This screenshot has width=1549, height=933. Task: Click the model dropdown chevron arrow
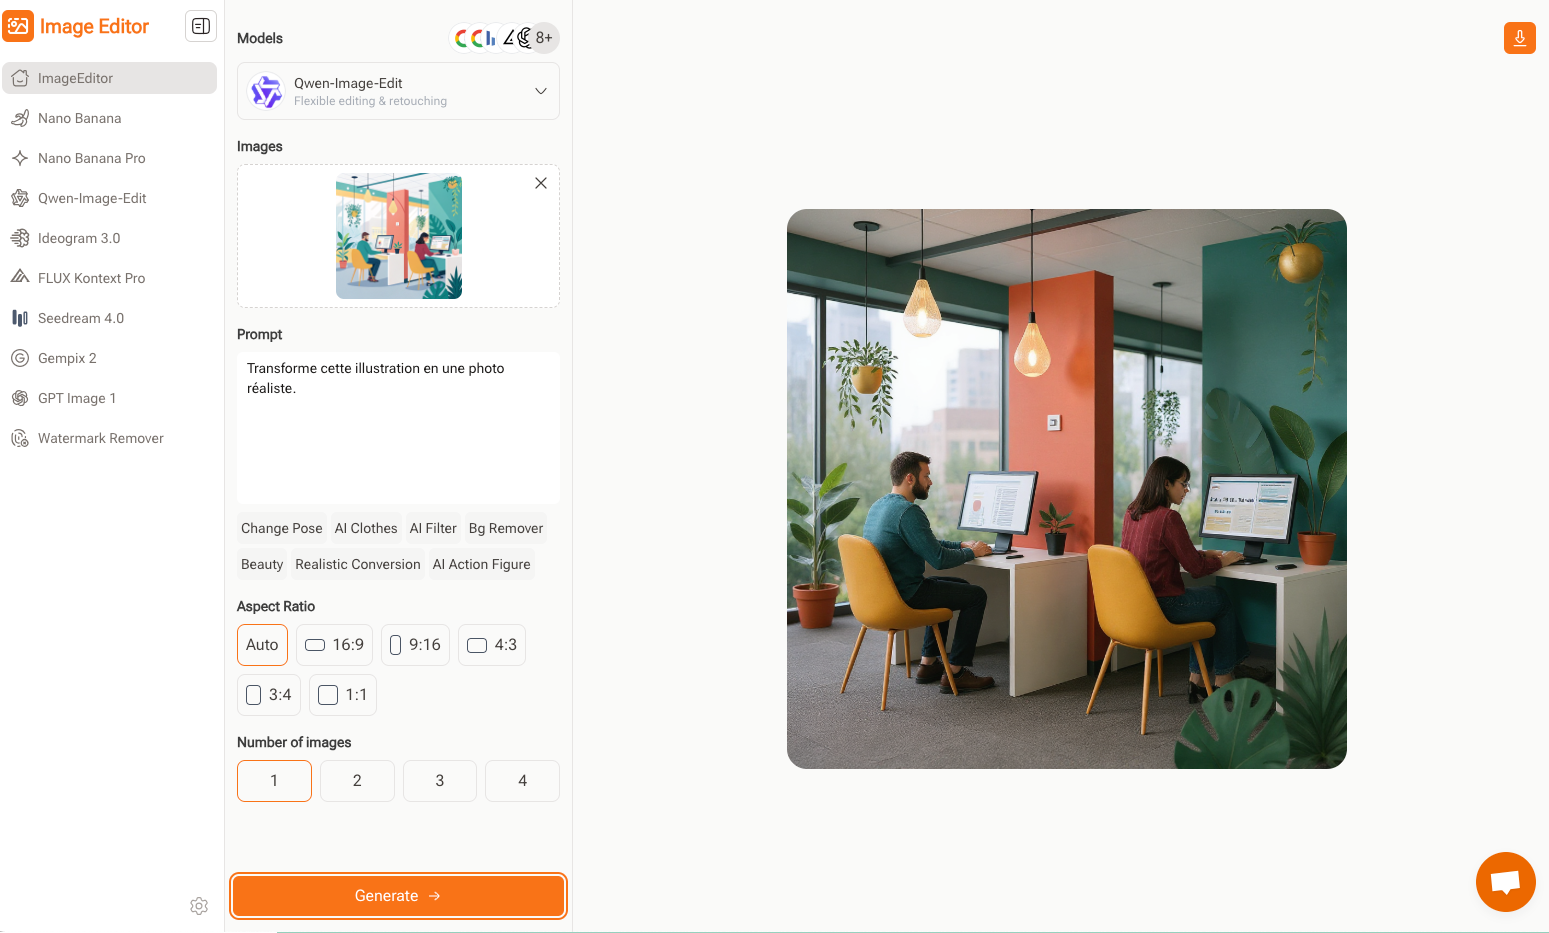tap(541, 91)
